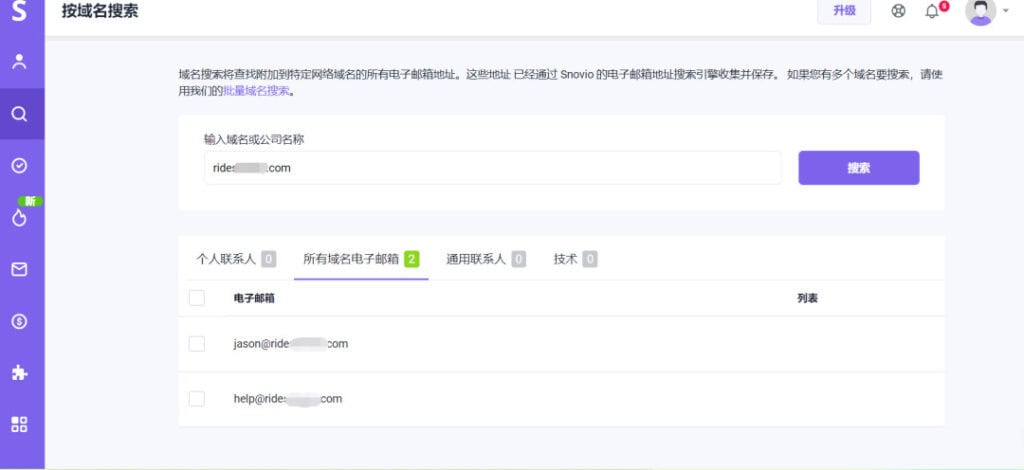Click the Snovio logo in sidebar
This screenshot has height=470, width=1024.
click(x=20, y=13)
